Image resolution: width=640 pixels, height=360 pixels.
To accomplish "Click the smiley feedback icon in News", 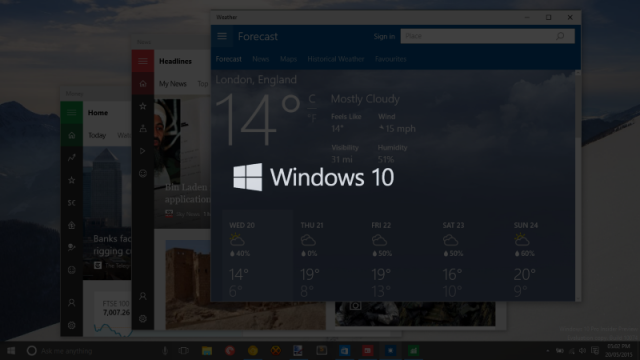I will pyautogui.click(x=143, y=173).
